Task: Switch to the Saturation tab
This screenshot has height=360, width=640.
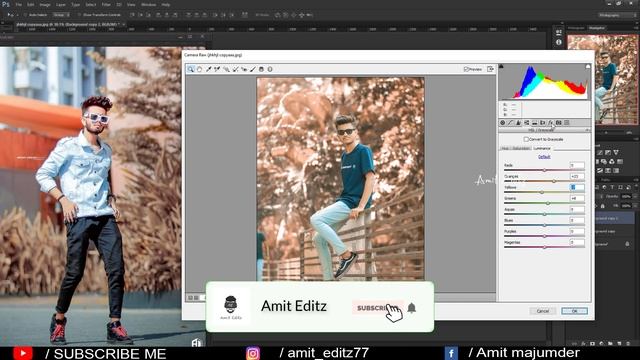Action: (x=521, y=148)
